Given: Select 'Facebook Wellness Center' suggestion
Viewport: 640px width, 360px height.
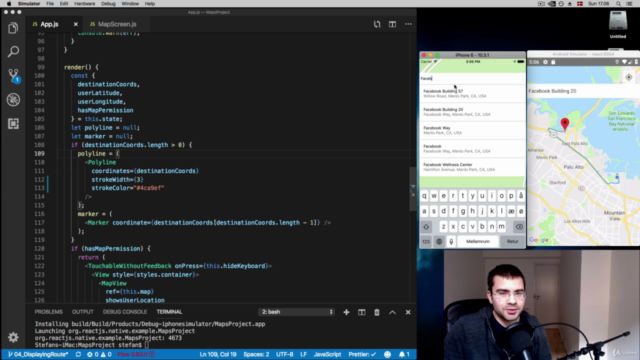Looking at the screenshot, I should (472, 167).
